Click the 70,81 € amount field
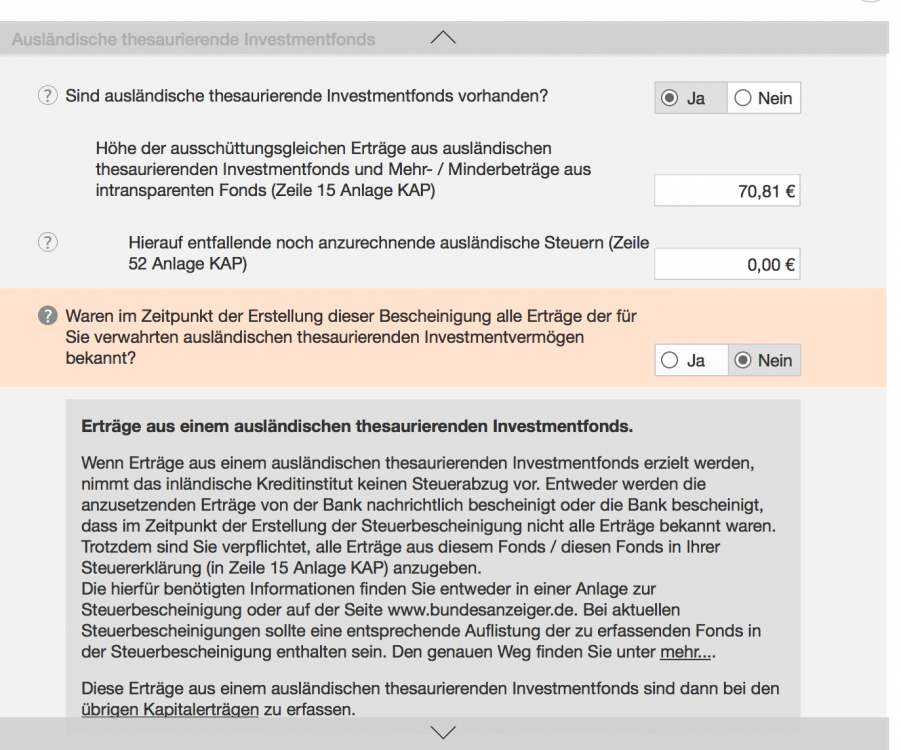 click(x=727, y=190)
